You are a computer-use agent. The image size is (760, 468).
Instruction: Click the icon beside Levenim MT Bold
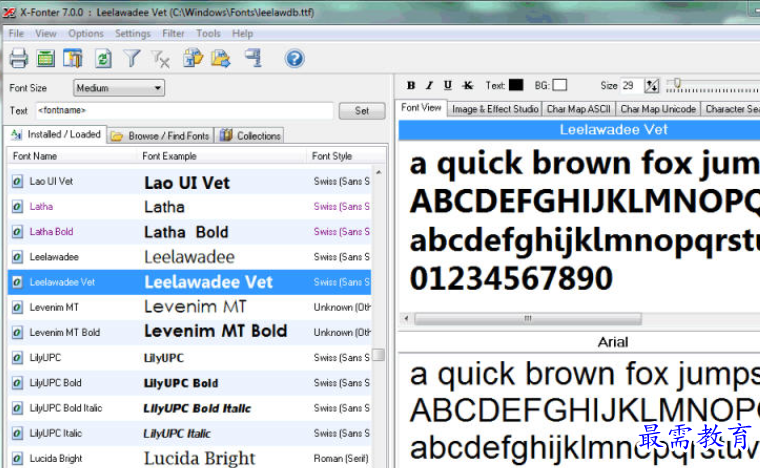click(17, 332)
